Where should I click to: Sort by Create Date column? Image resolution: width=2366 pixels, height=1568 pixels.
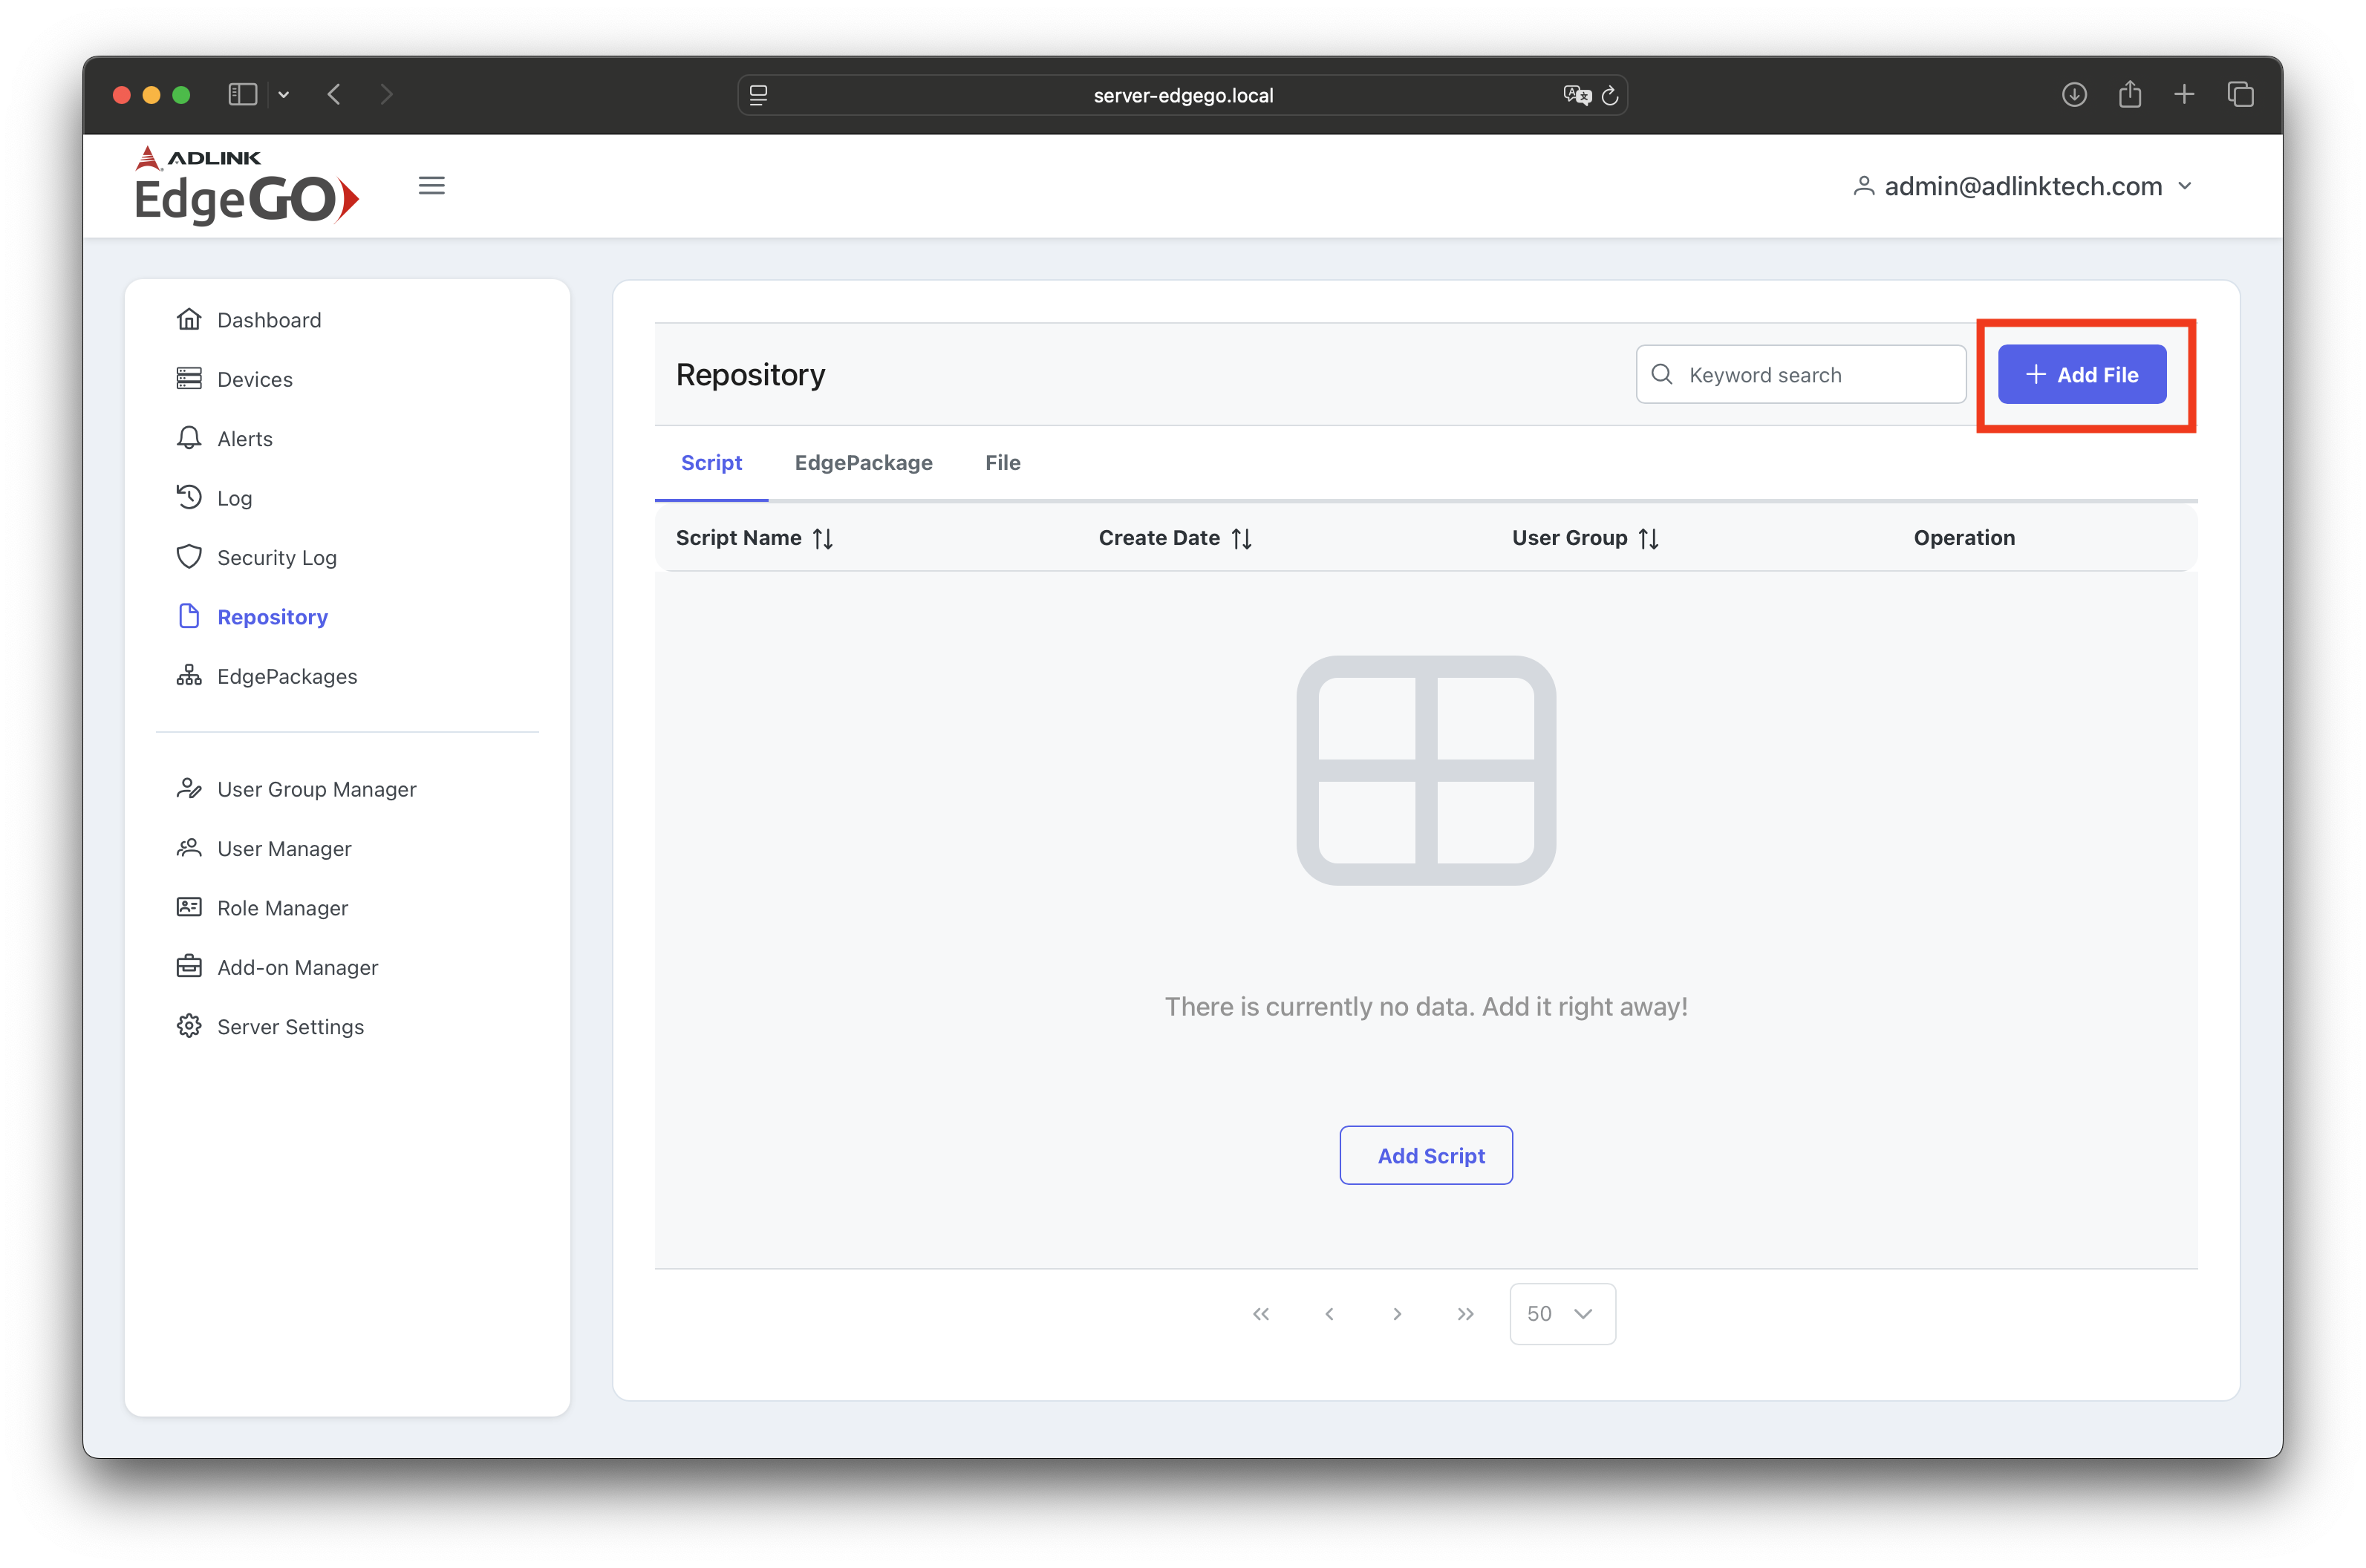1241,539
